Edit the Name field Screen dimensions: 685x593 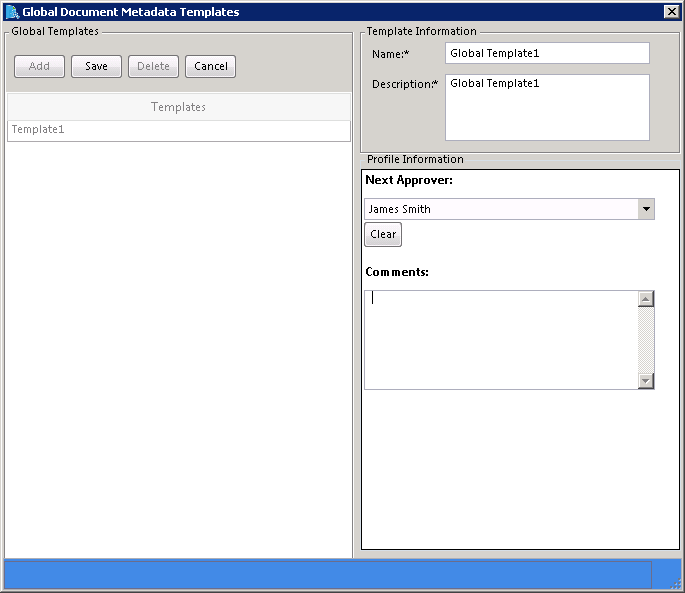(547, 53)
